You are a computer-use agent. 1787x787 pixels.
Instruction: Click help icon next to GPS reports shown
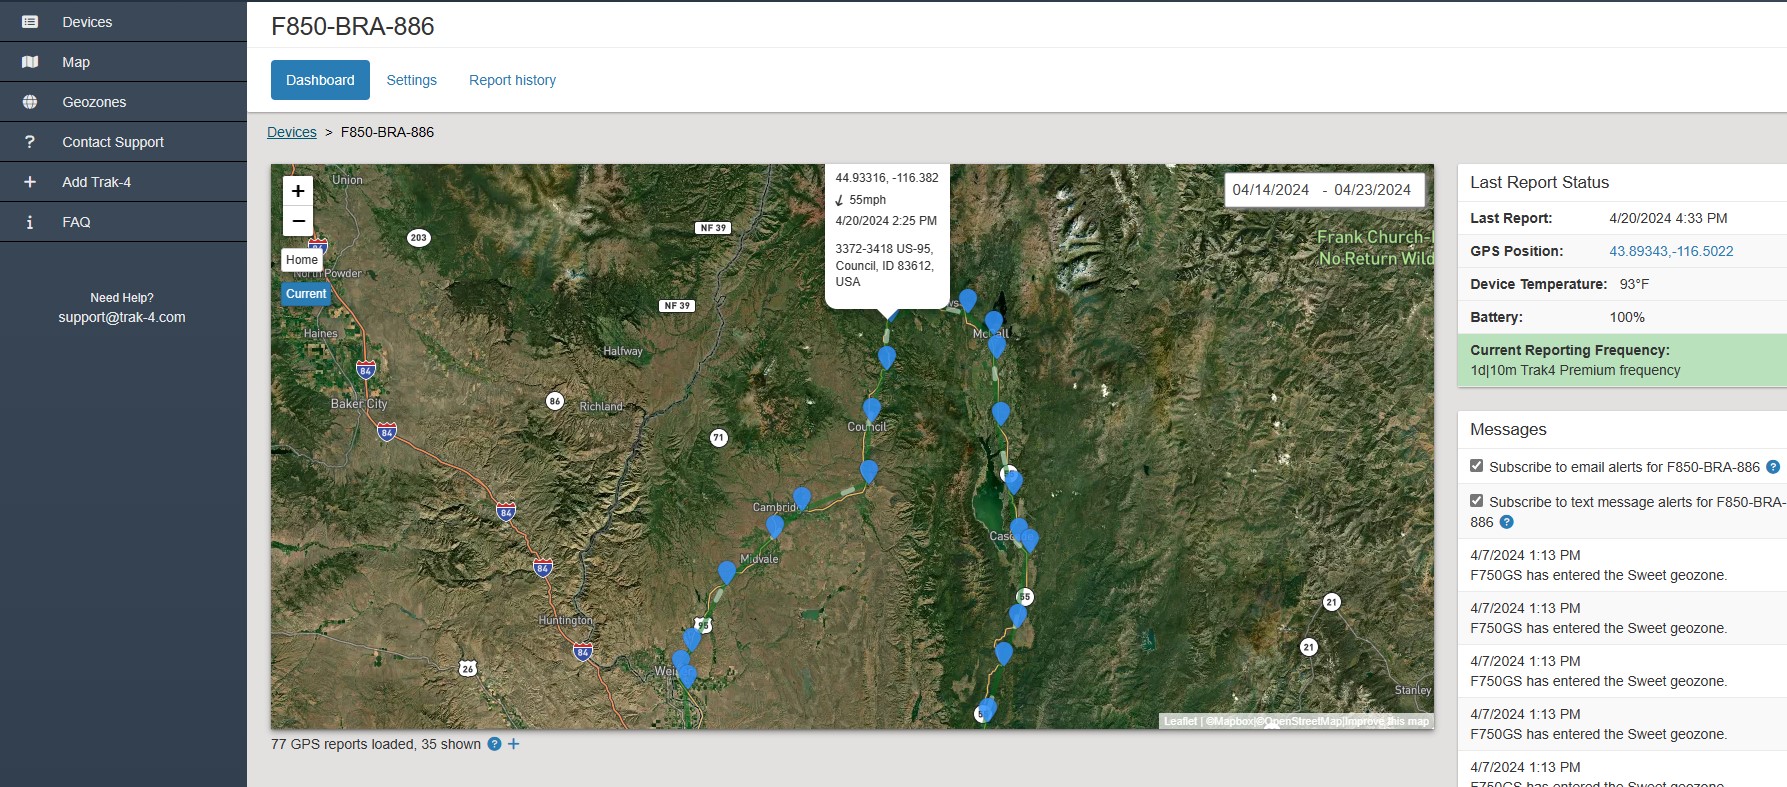[494, 744]
